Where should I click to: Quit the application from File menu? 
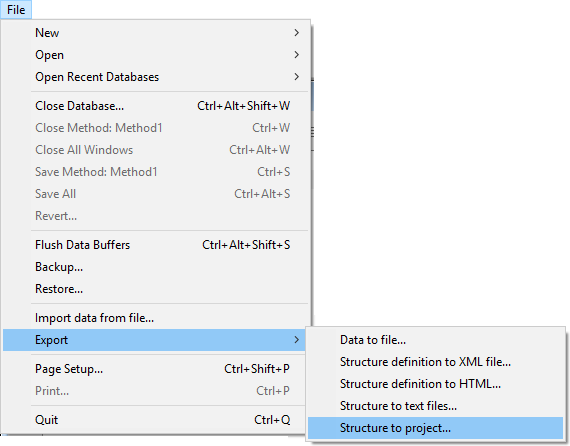pyautogui.click(x=156, y=420)
